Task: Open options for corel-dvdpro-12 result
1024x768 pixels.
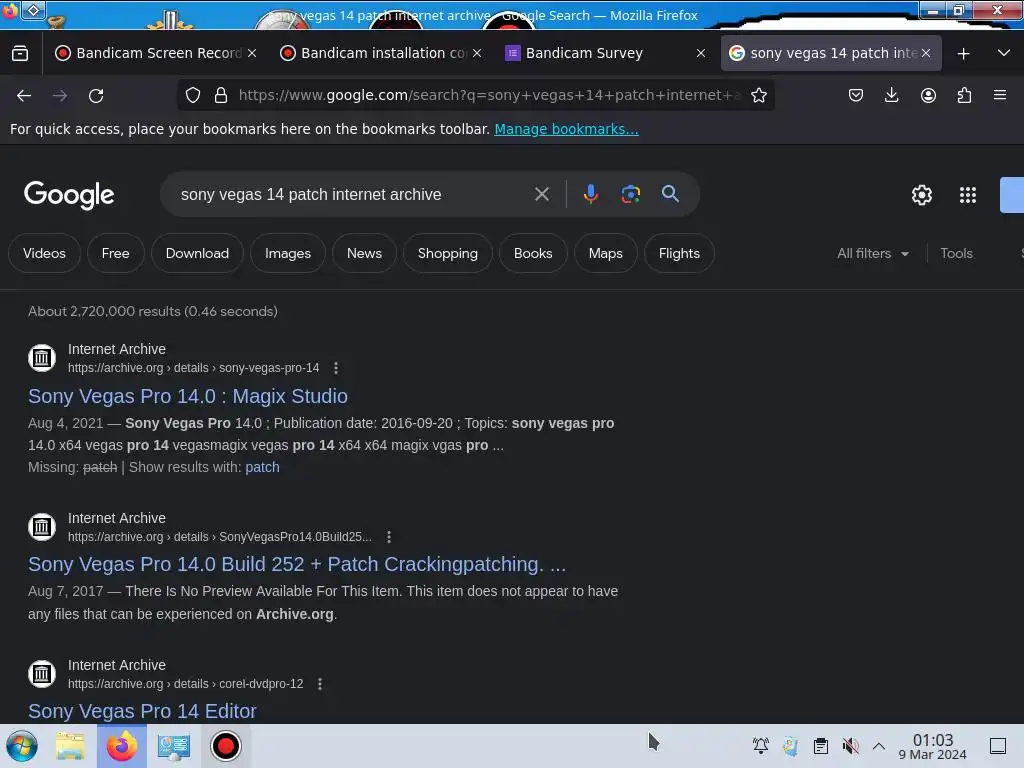Action: [319, 684]
